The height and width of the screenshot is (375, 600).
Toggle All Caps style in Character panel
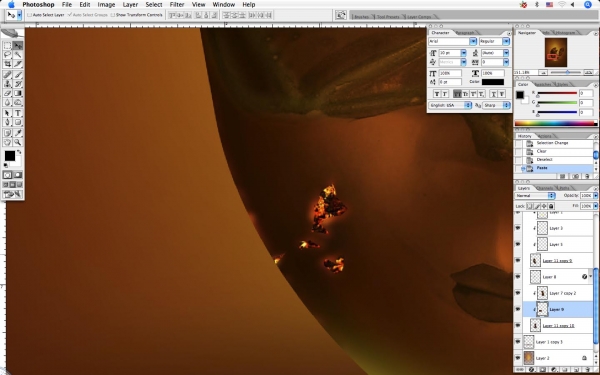458,94
